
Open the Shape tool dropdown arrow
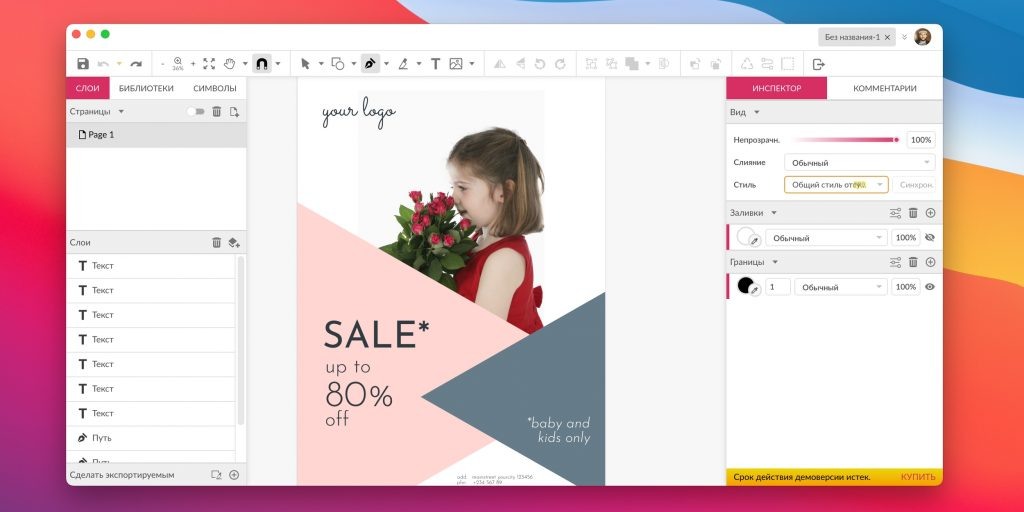coord(353,64)
